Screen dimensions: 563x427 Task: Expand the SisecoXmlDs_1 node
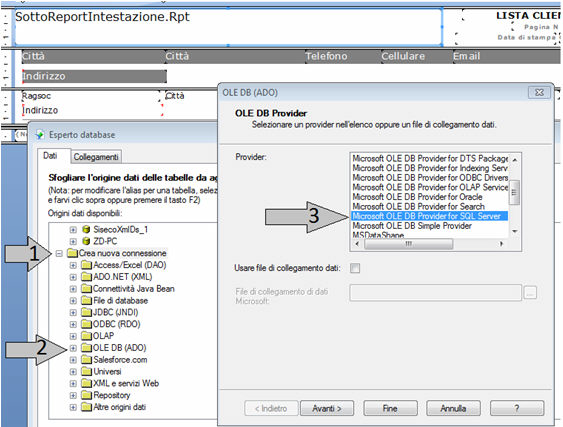click(x=73, y=229)
